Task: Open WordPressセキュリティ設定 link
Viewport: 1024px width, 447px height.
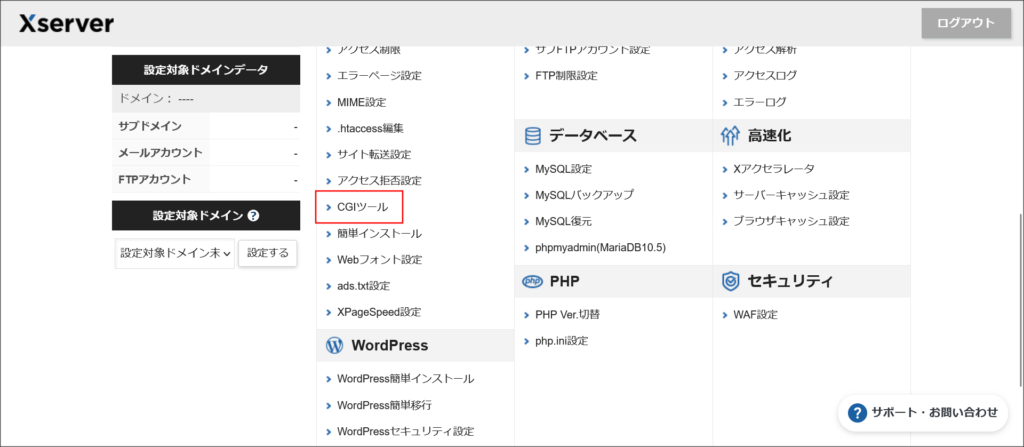Action: click(405, 431)
